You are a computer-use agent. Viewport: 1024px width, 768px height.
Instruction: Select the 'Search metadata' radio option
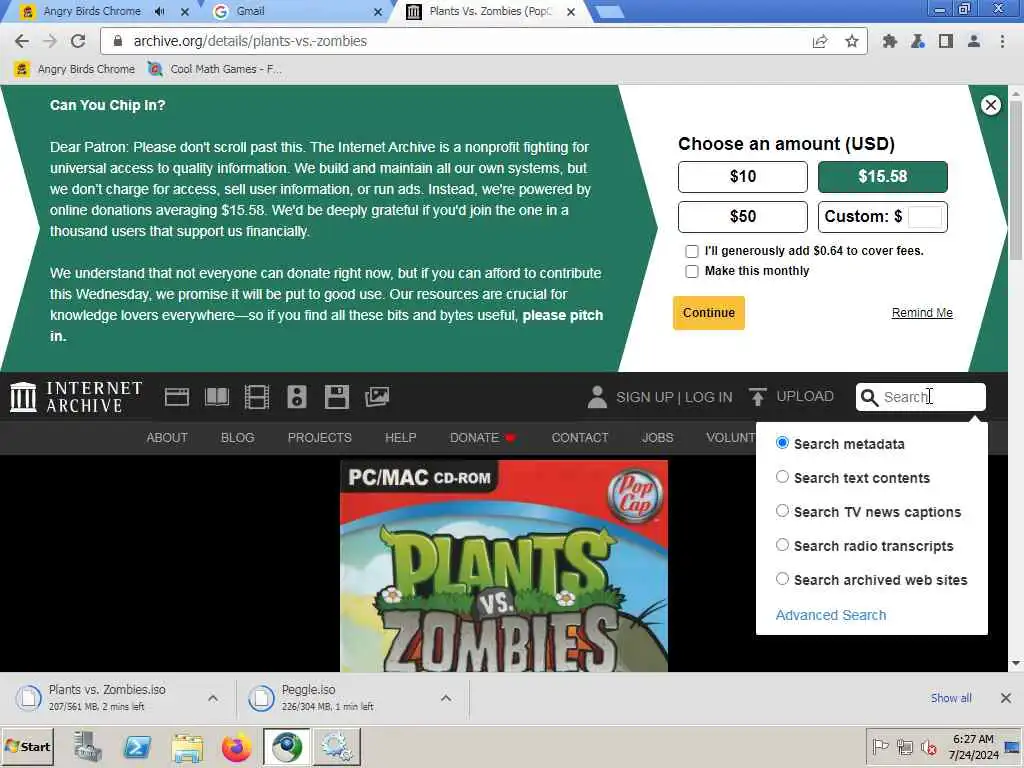coord(782,443)
